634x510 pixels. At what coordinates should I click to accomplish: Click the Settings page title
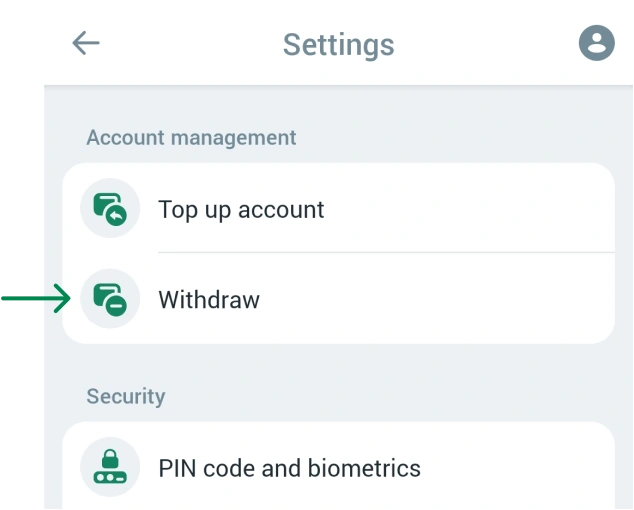pos(338,45)
